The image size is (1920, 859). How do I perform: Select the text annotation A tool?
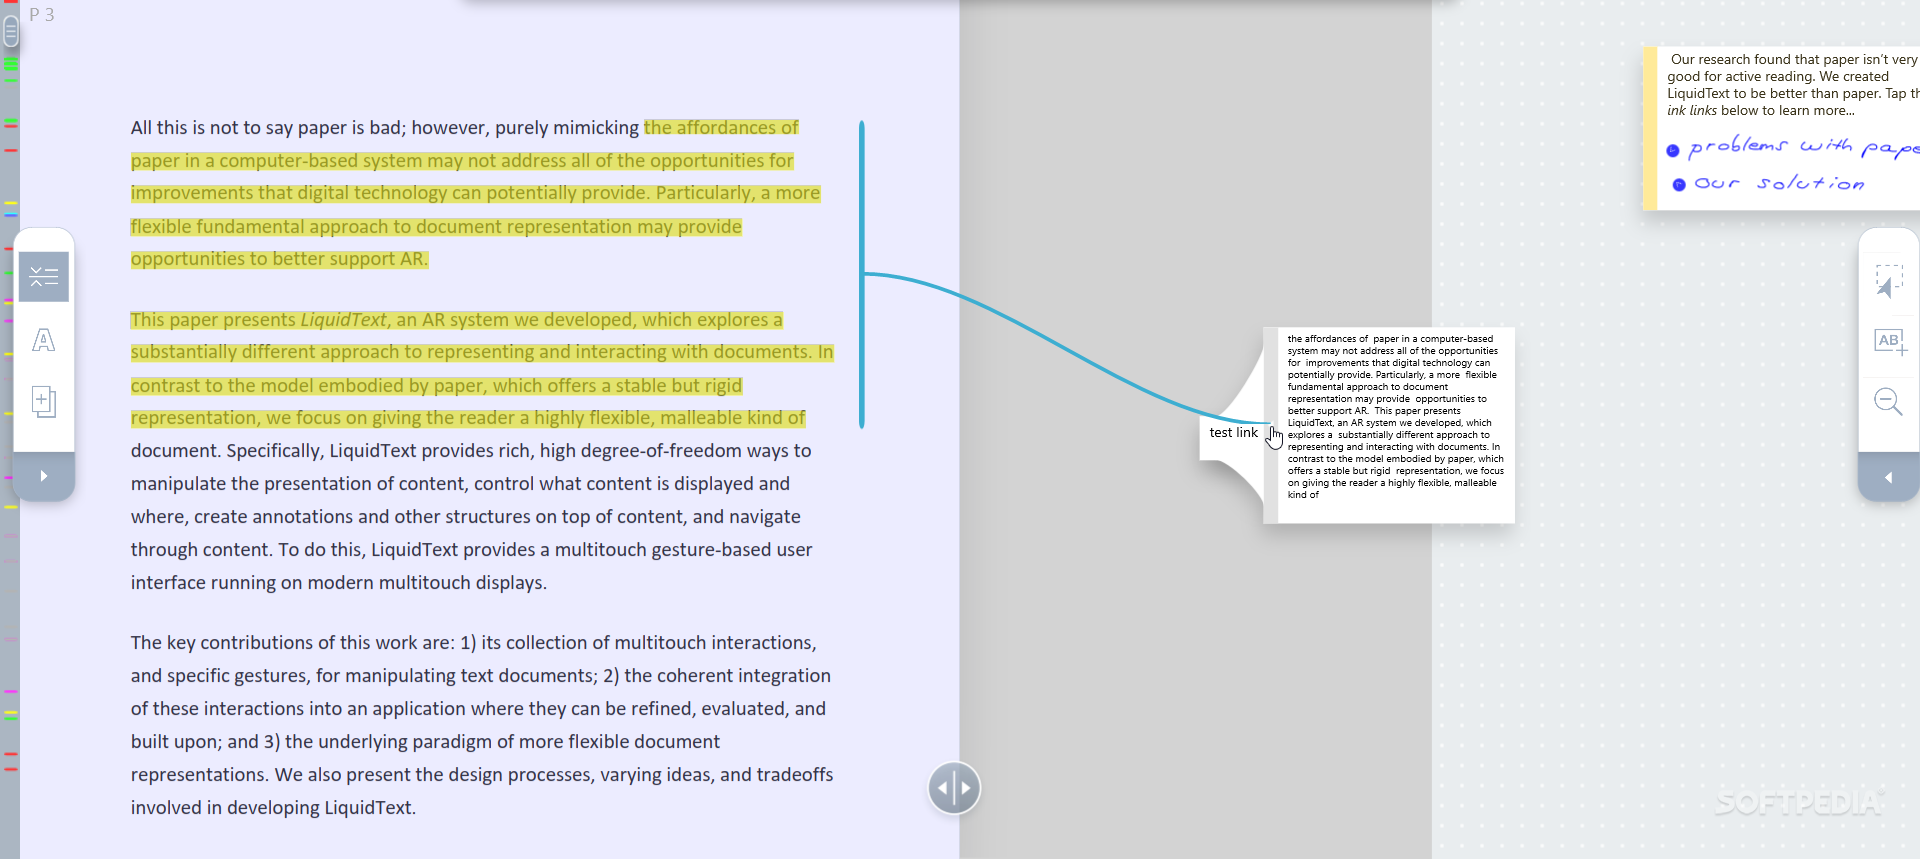43,340
